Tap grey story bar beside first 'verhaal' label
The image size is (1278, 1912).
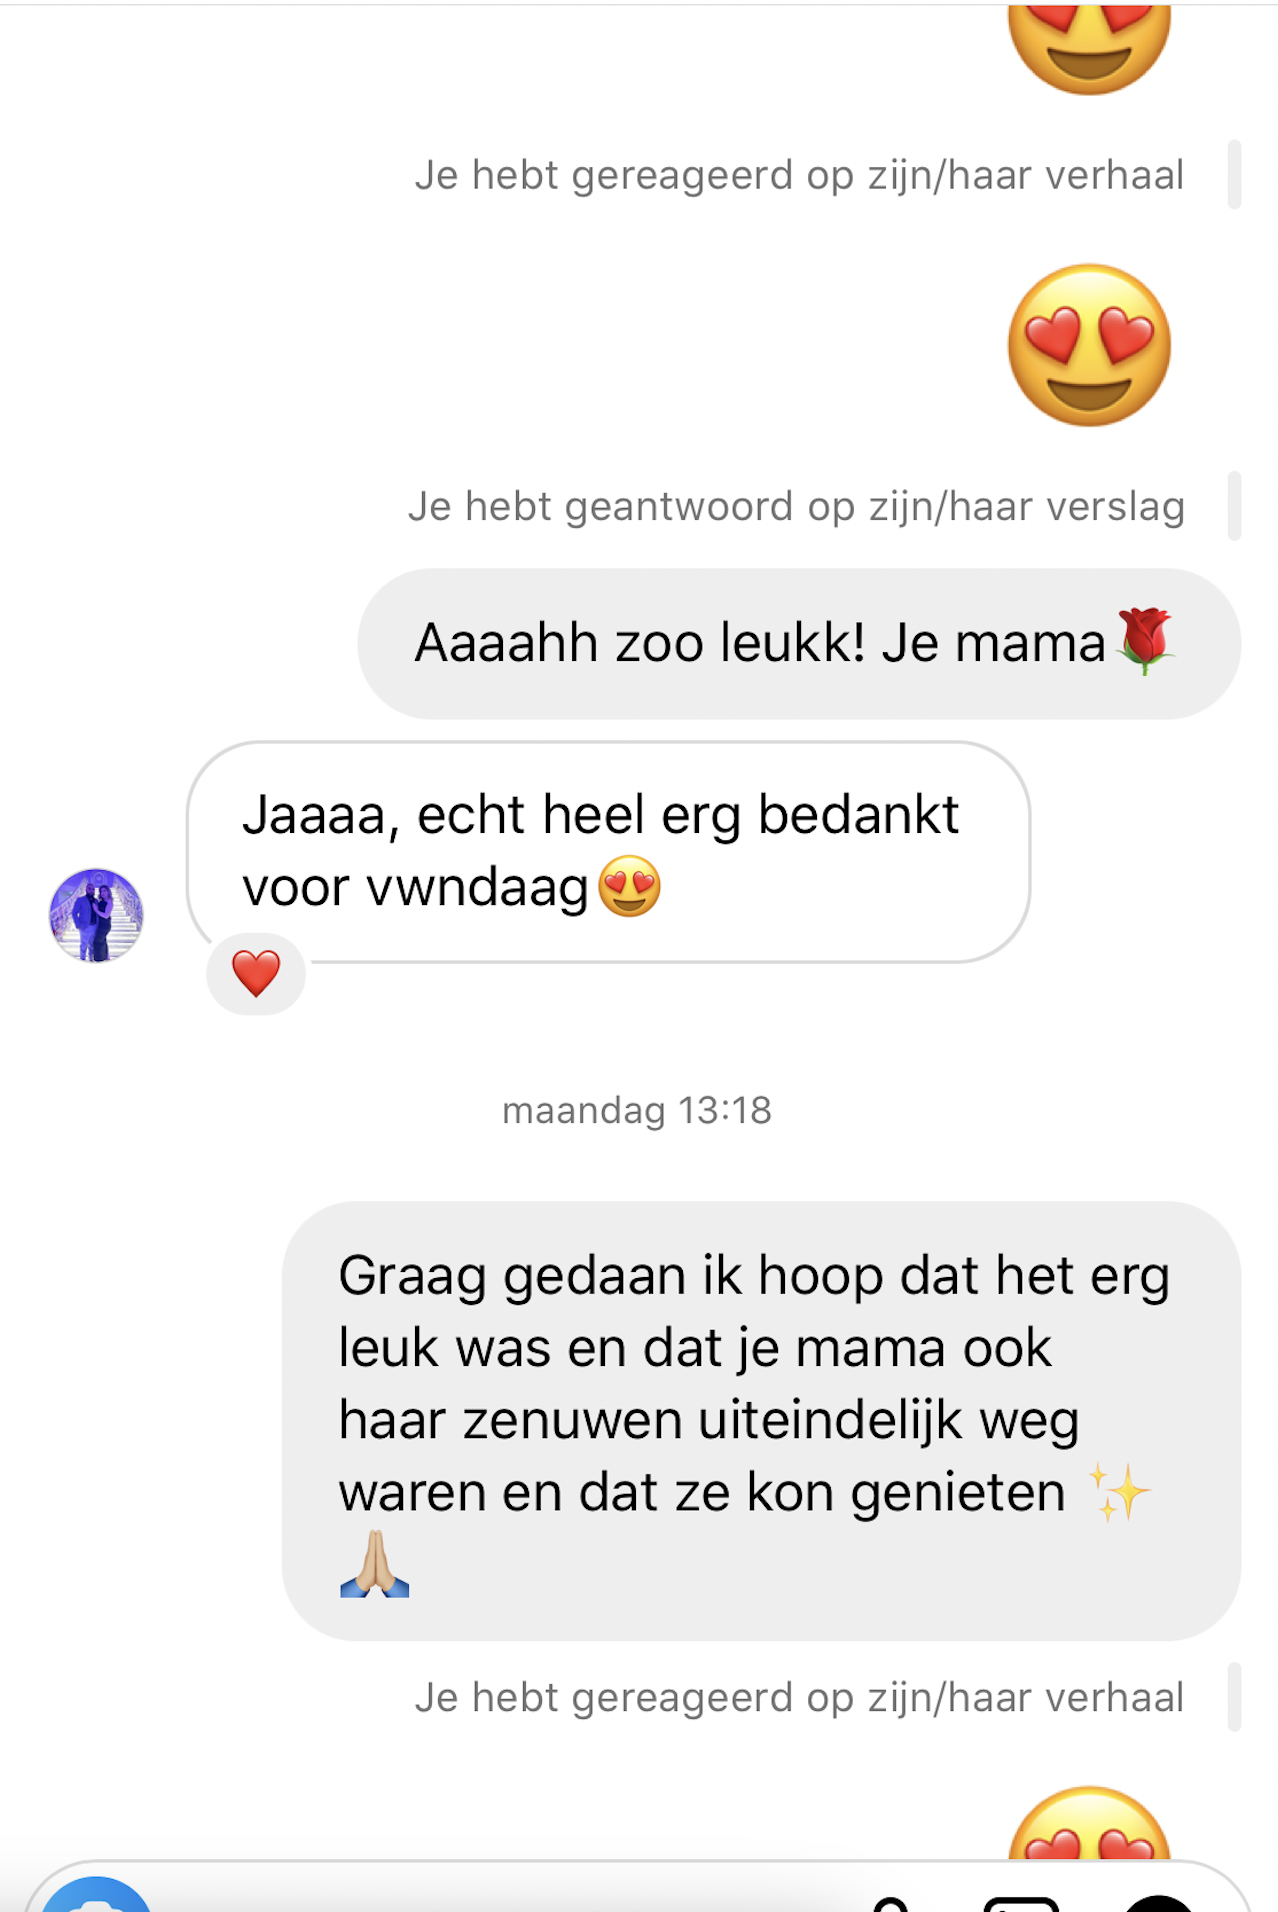point(1234,175)
